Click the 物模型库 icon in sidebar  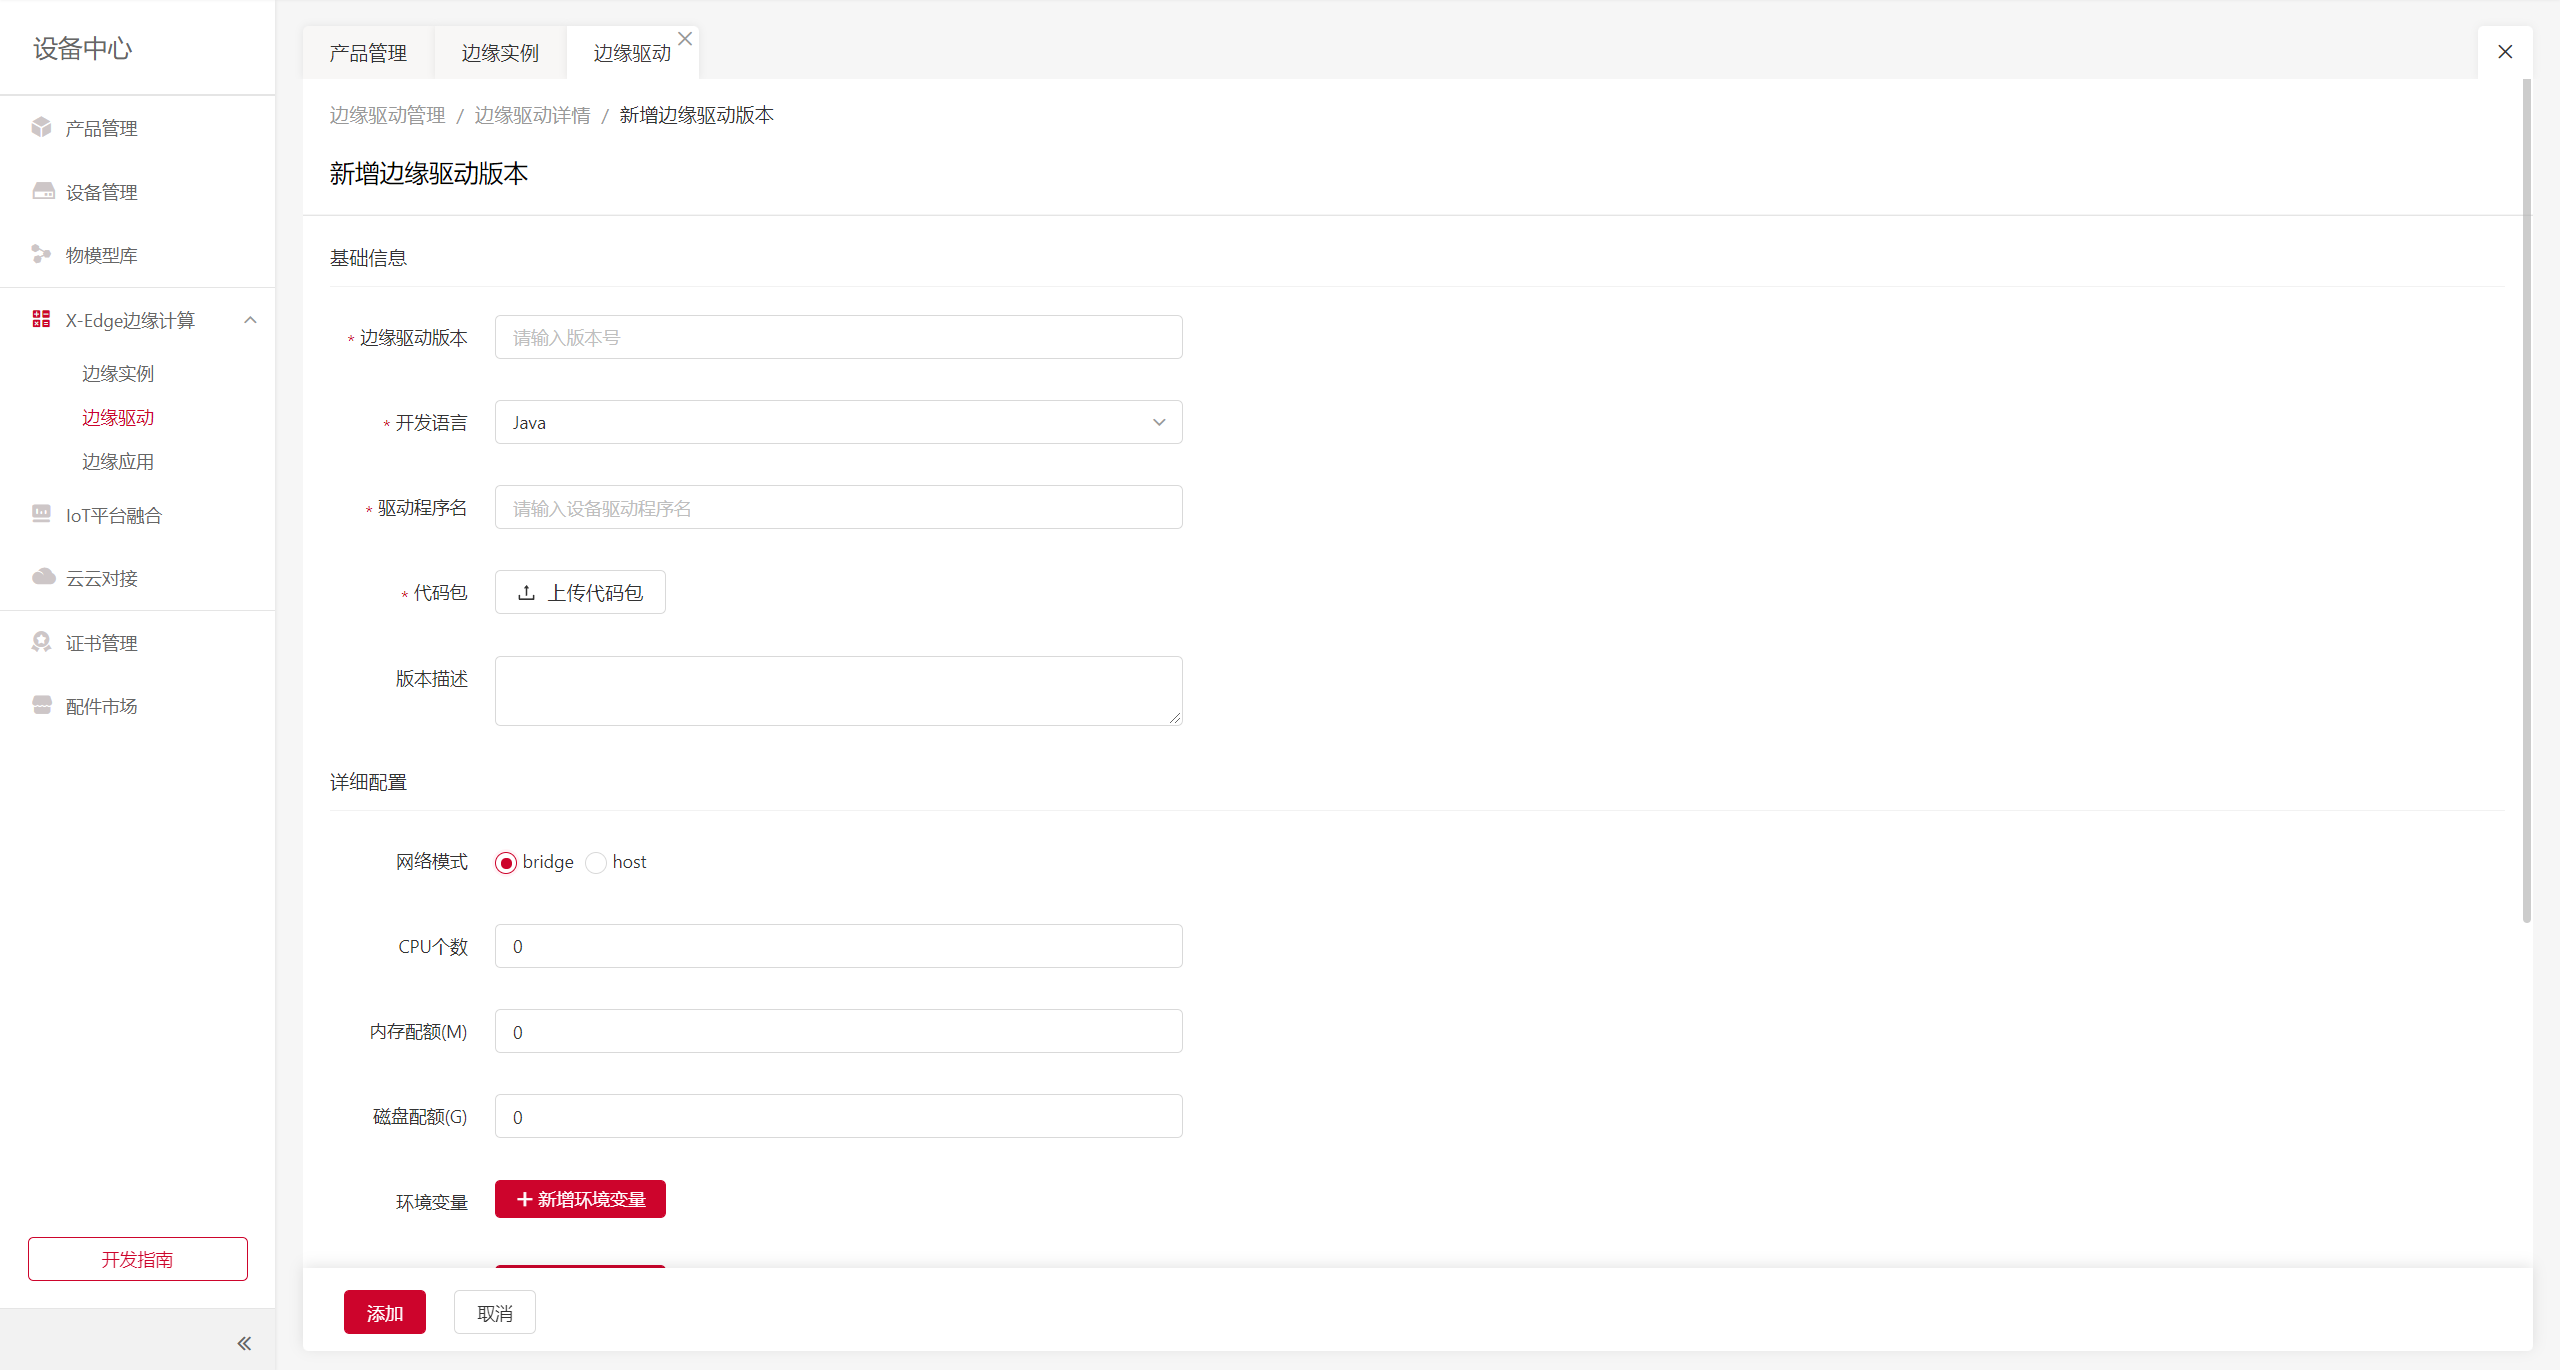[41, 254]
